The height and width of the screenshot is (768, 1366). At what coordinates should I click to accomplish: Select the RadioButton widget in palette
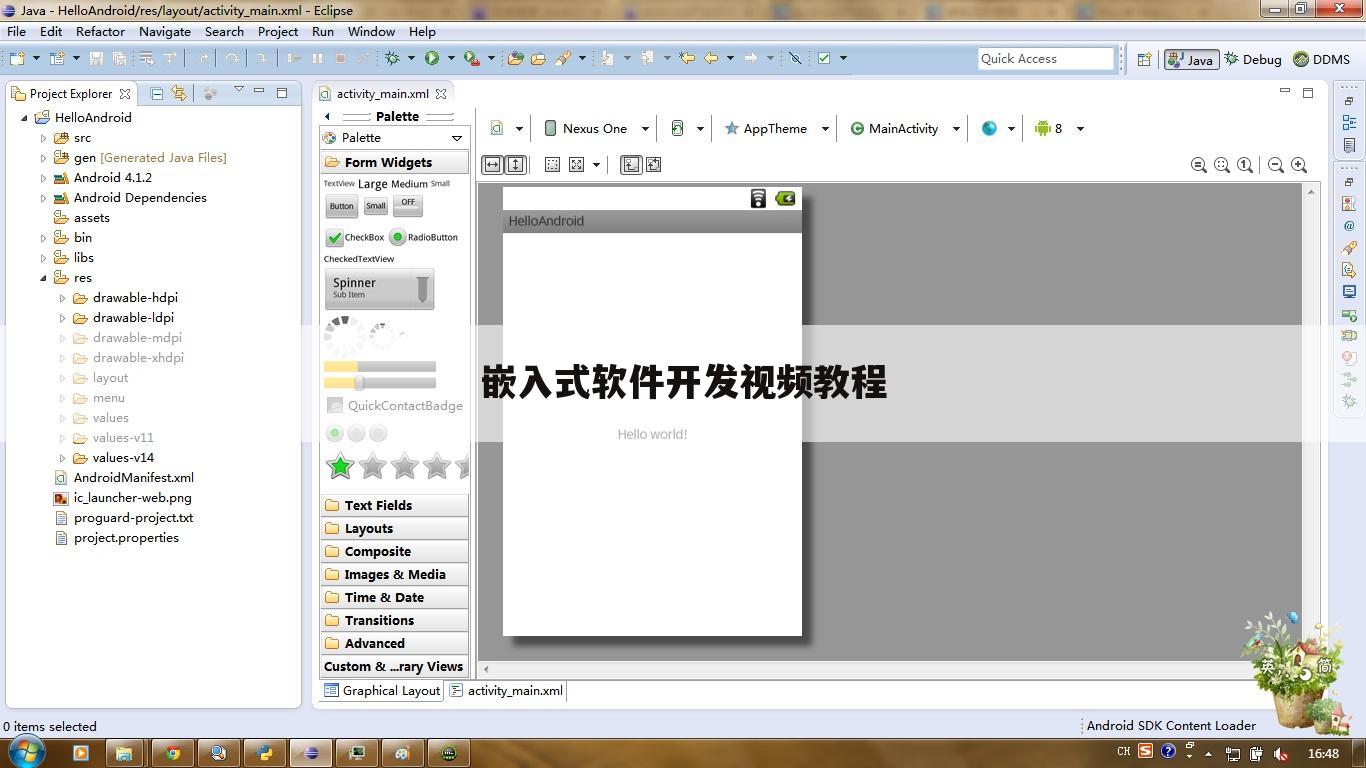(424, 238)
